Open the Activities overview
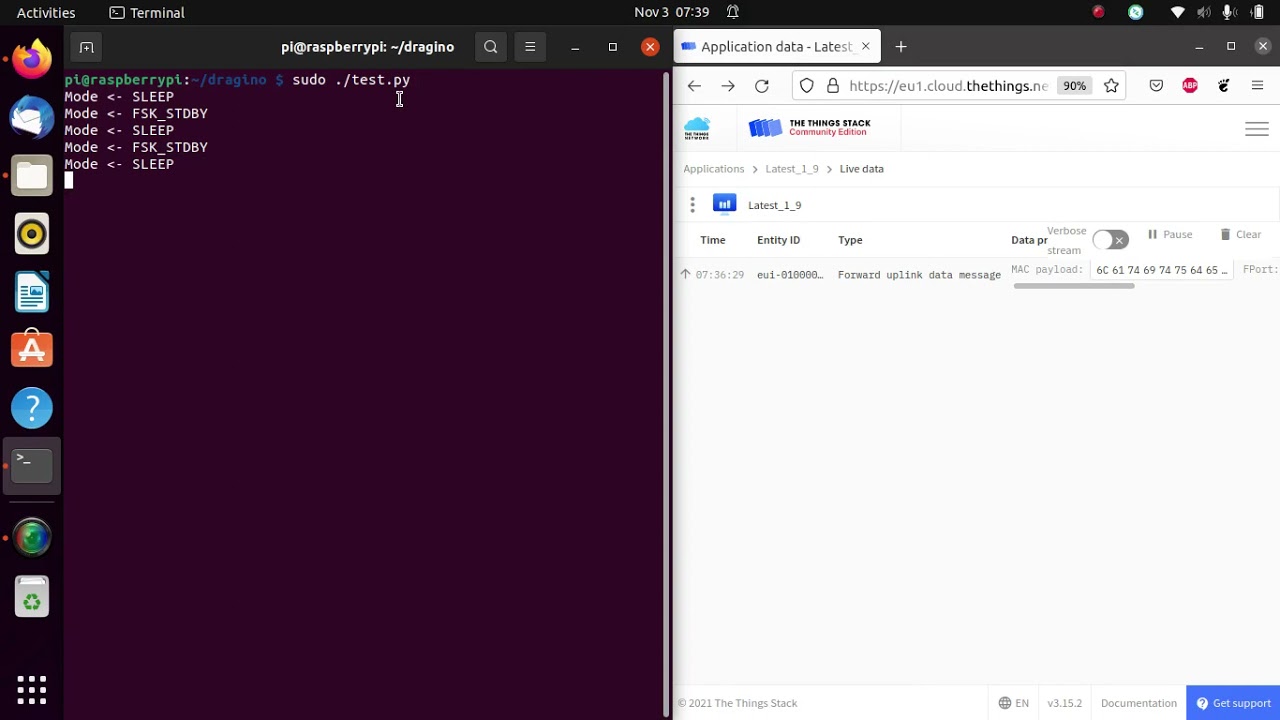This screenshot has height=720, width=1280. pyautogui.click(x=46, y=12)
